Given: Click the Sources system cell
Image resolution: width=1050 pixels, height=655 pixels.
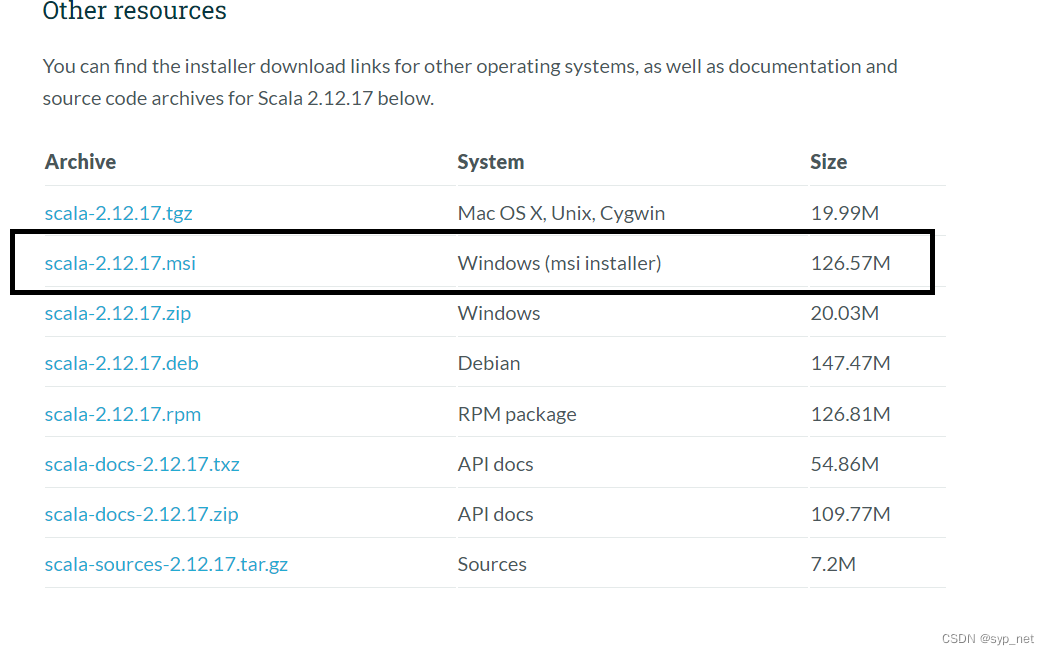Looking at the screenshot, I should coord(492,564).
